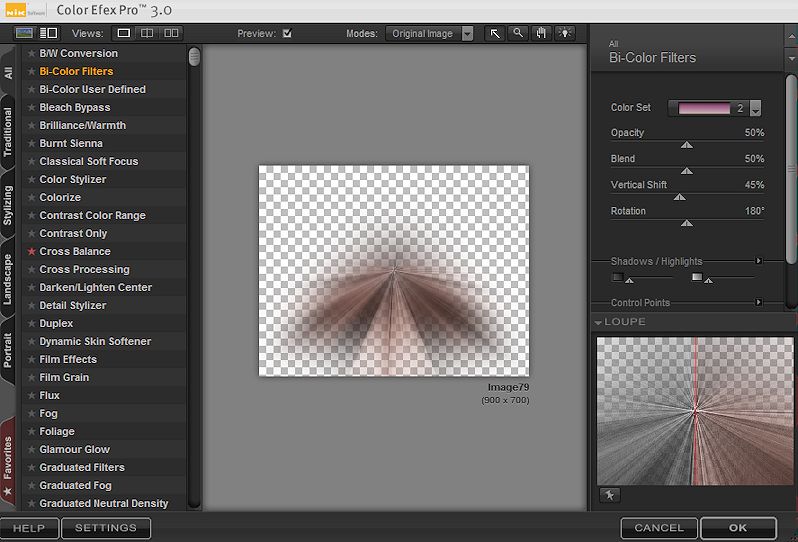Image resolution: width=798 pixels, height=542 pixels.
Task: Toggle favorite star for Film Grain
Action: click(x=31, y=378)
